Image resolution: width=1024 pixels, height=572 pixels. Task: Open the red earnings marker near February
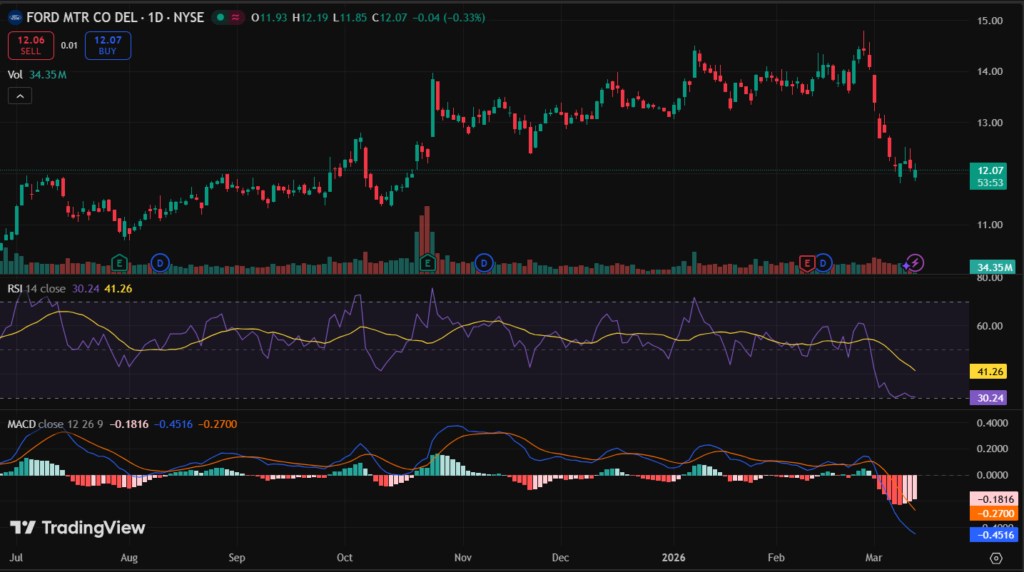coord(806,263)
